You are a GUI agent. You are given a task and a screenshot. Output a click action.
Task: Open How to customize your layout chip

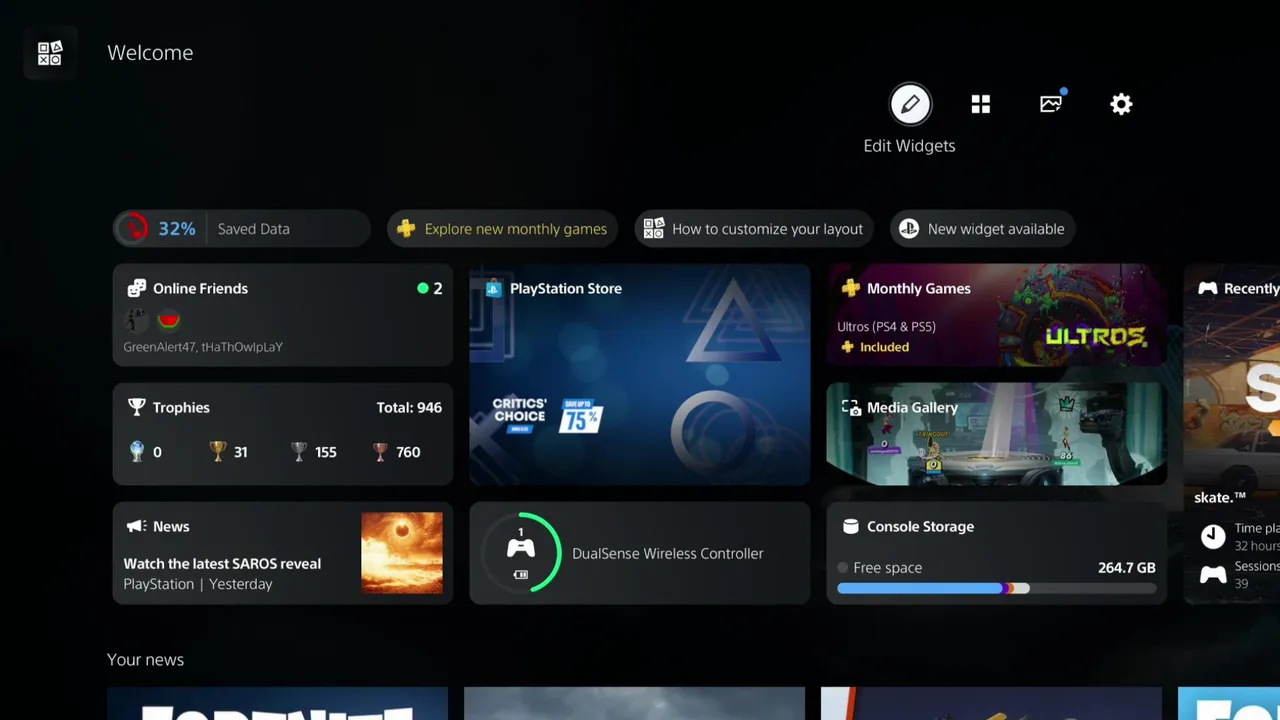(754, 229)
